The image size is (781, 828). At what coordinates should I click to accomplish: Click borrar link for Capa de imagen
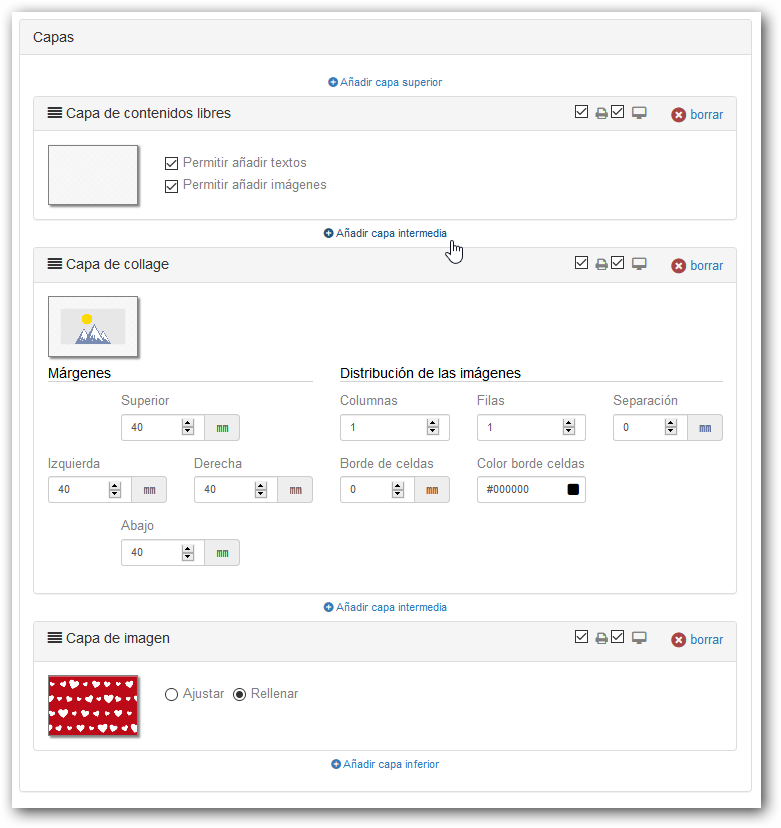pyautogui.click(x=707, y=639)
